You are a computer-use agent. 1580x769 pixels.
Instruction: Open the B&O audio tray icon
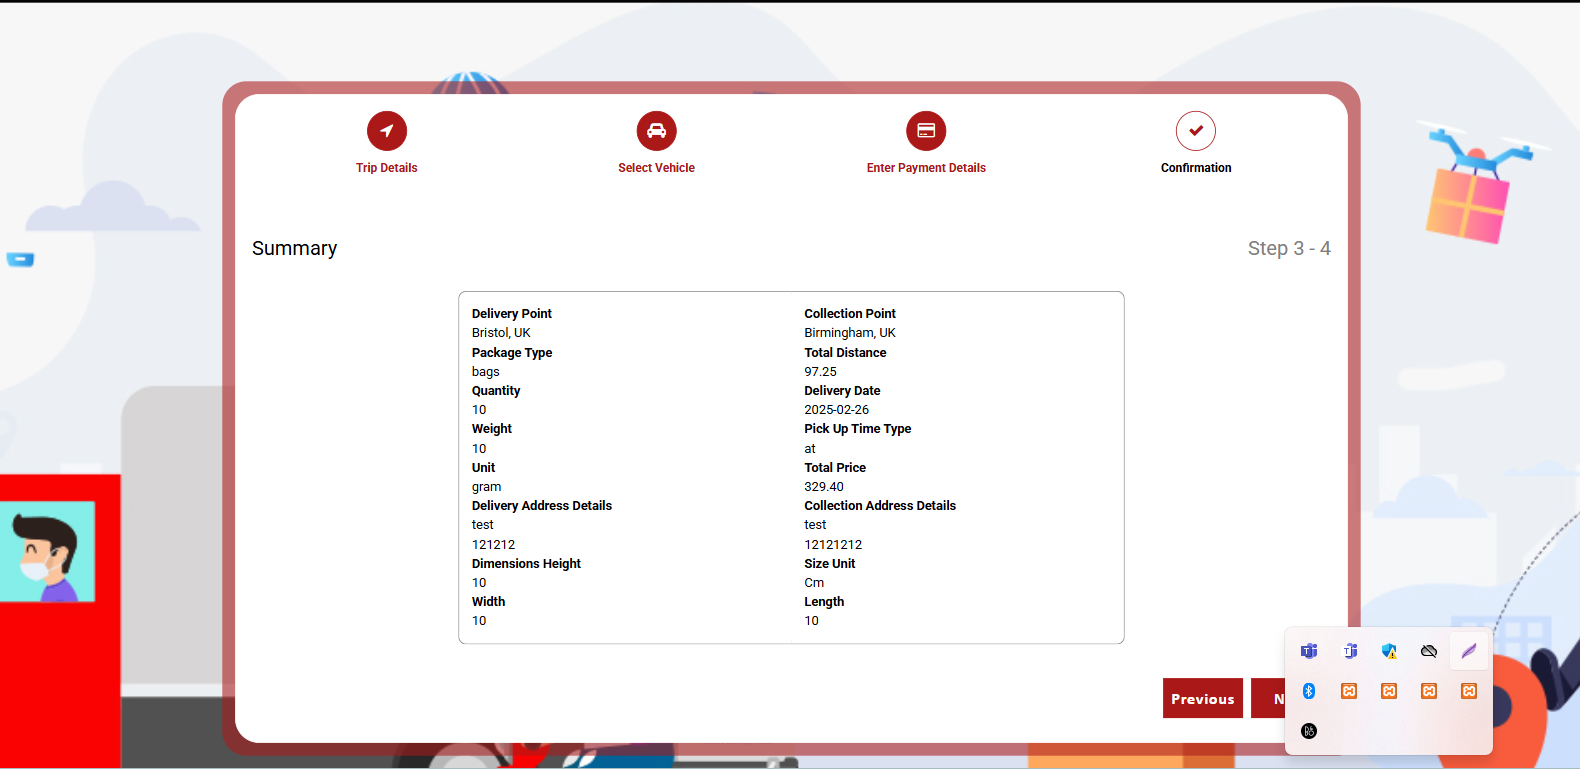click(1309, 731)
